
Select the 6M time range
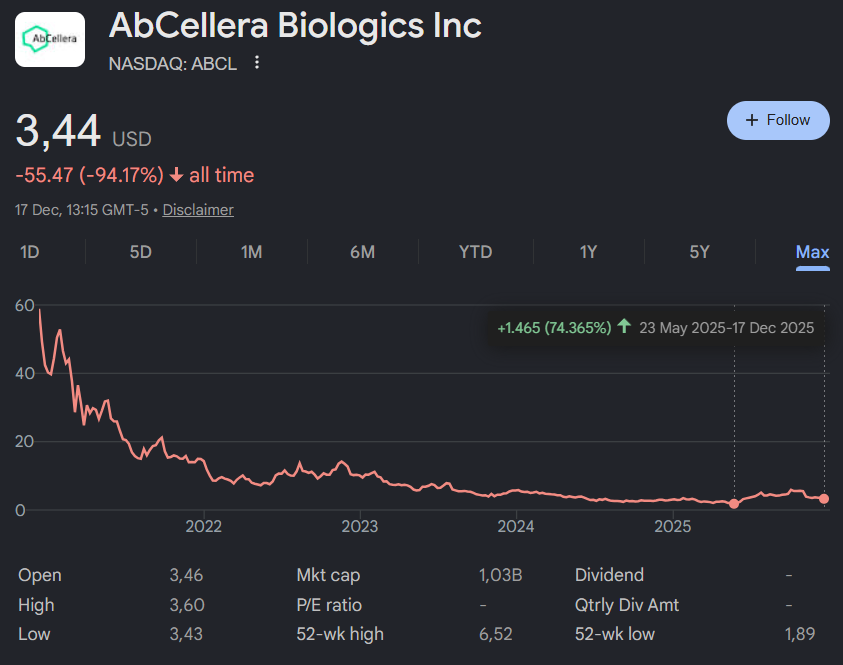tap(362, 252)
